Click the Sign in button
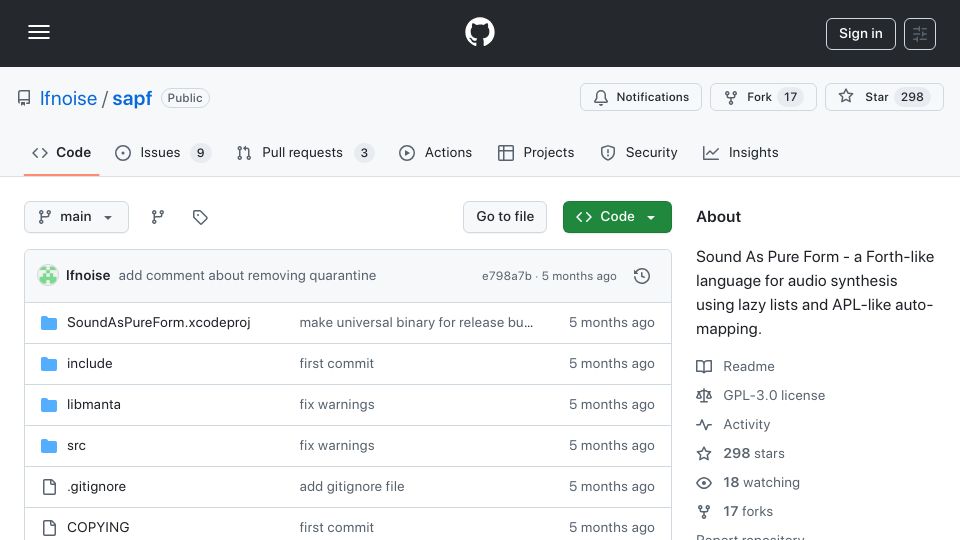This screenshot has width=960, height=540. tap(860, 34)
